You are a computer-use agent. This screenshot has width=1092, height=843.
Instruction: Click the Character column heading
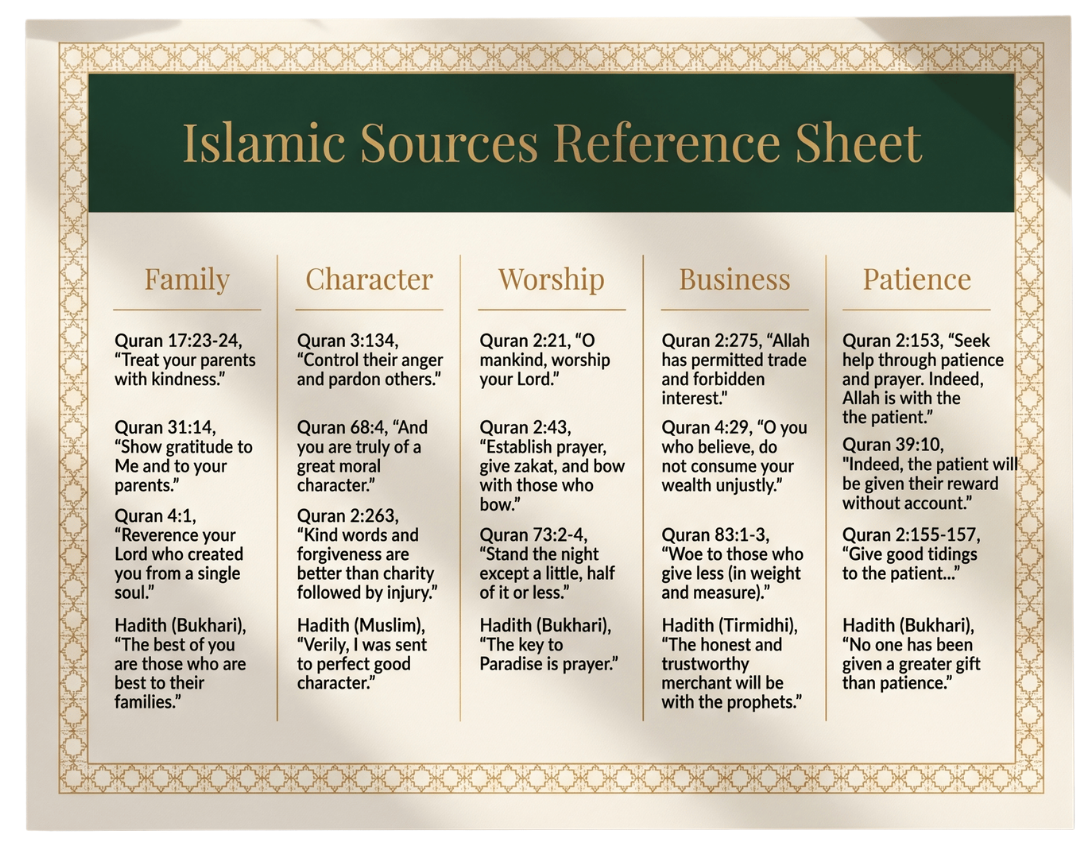pyautogui.click(x=369, y=280)
